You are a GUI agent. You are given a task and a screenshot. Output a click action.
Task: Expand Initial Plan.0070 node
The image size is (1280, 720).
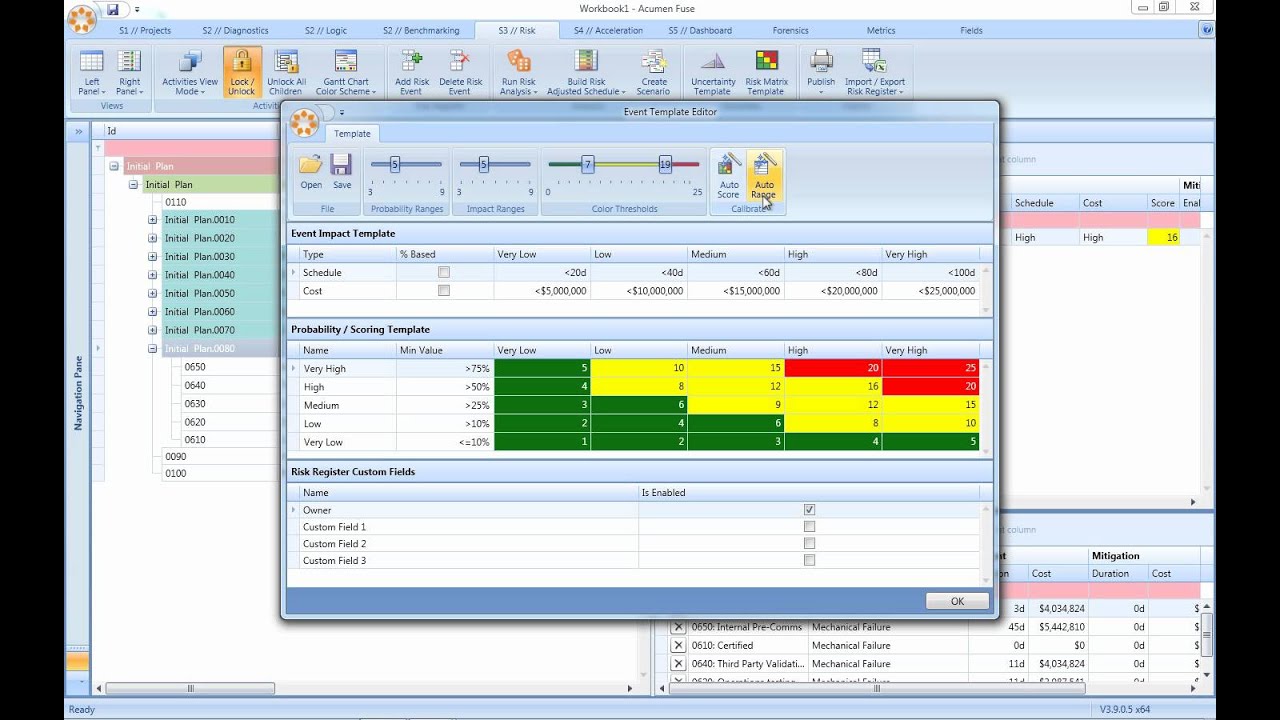153,330
